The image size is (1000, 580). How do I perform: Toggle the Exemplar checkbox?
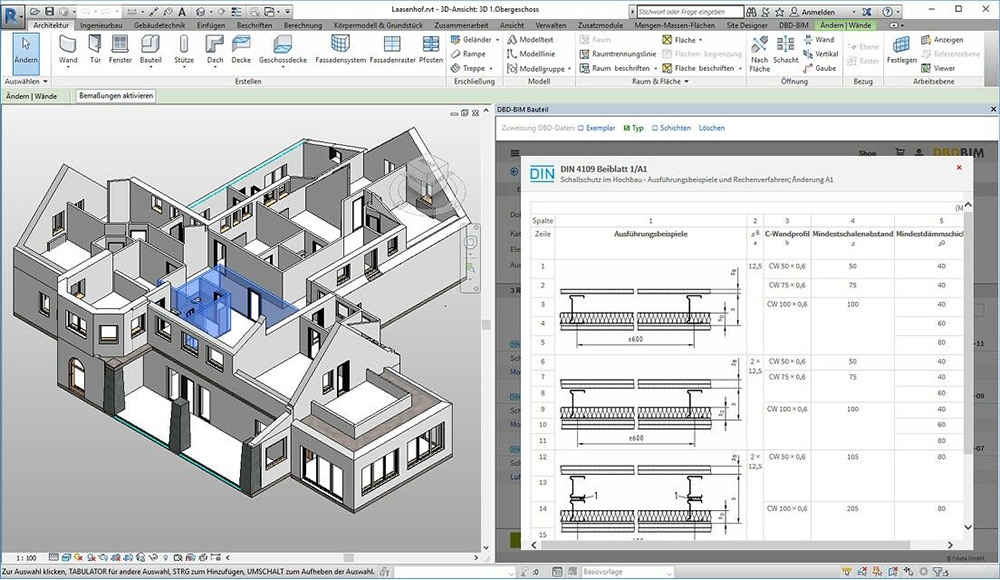(581, 128)
